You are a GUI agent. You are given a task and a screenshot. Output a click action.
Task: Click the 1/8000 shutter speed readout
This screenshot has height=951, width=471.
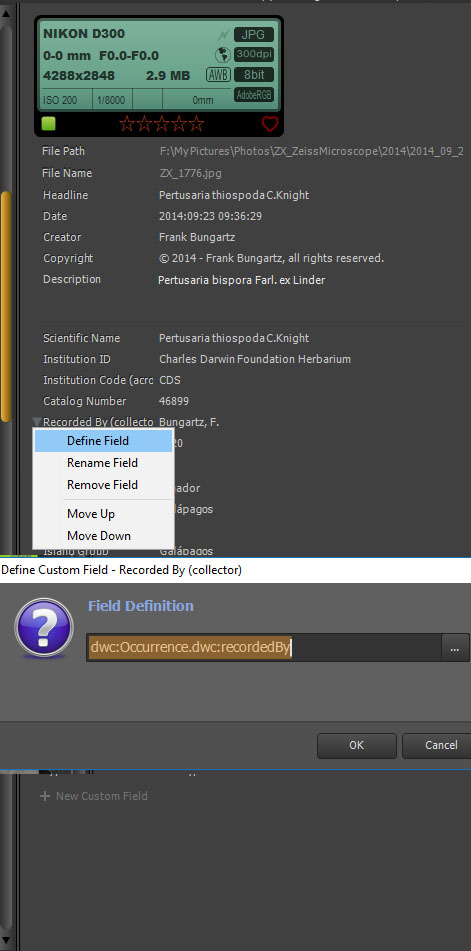tap(112, 100)
